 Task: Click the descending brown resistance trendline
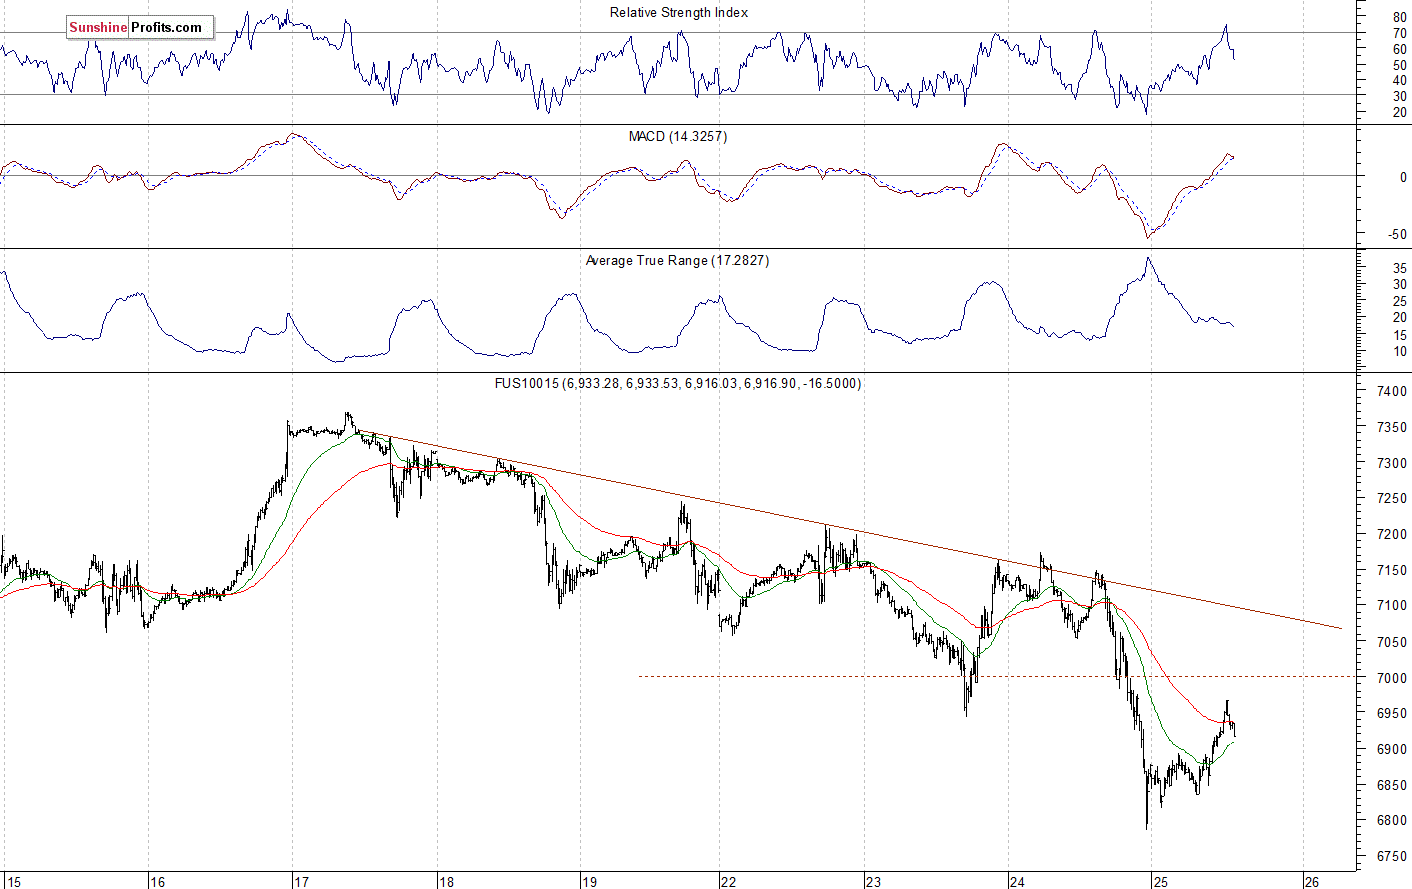850,531
